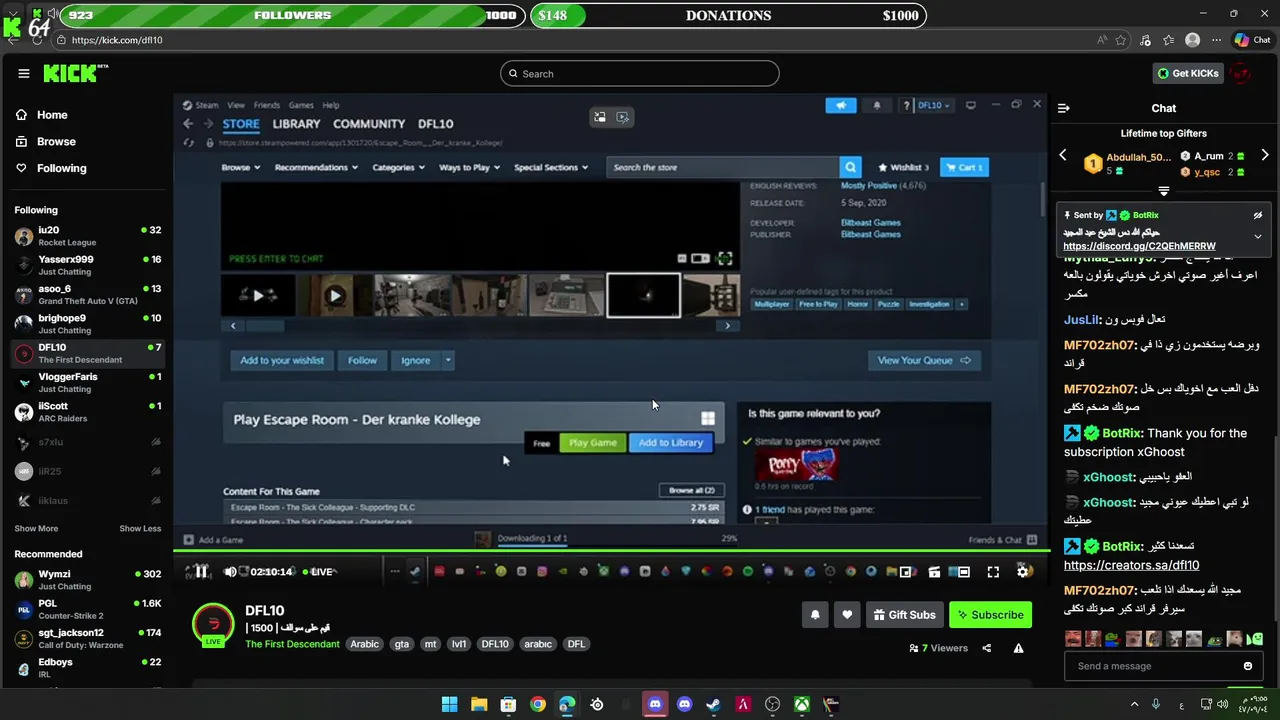Open Google Chrome from taskbar
Screen dimensions: 1280x720
(x=538, y=705)
